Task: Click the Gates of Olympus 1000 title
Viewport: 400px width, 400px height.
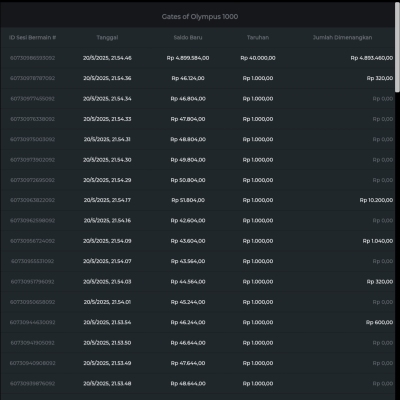Action: (200, 17)
